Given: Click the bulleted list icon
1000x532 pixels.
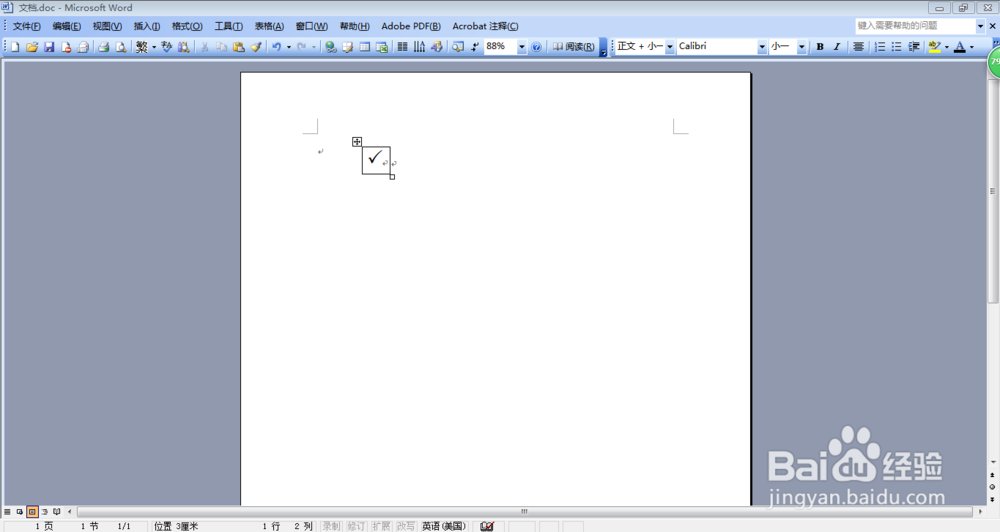Looking at the screenshot, I should [x=896, y=47].
